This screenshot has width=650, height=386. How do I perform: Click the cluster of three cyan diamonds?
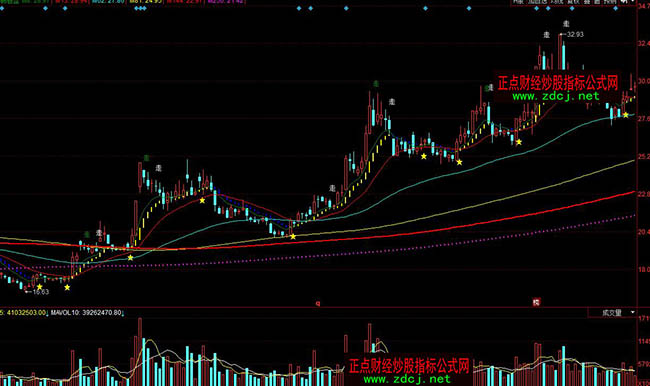[x=141, y=8]
